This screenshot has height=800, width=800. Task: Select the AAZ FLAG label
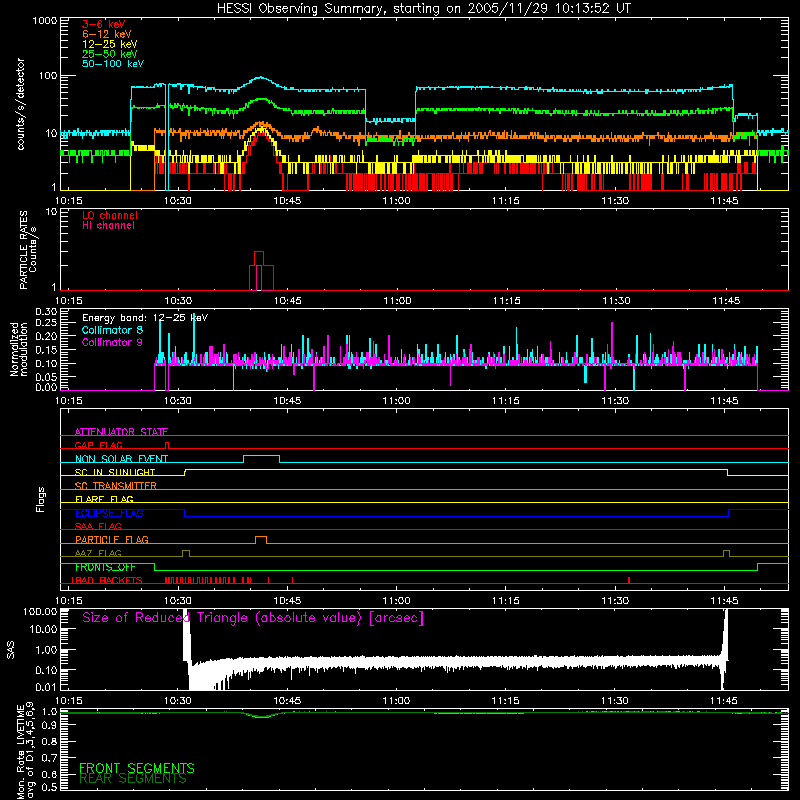pos(98,553)
